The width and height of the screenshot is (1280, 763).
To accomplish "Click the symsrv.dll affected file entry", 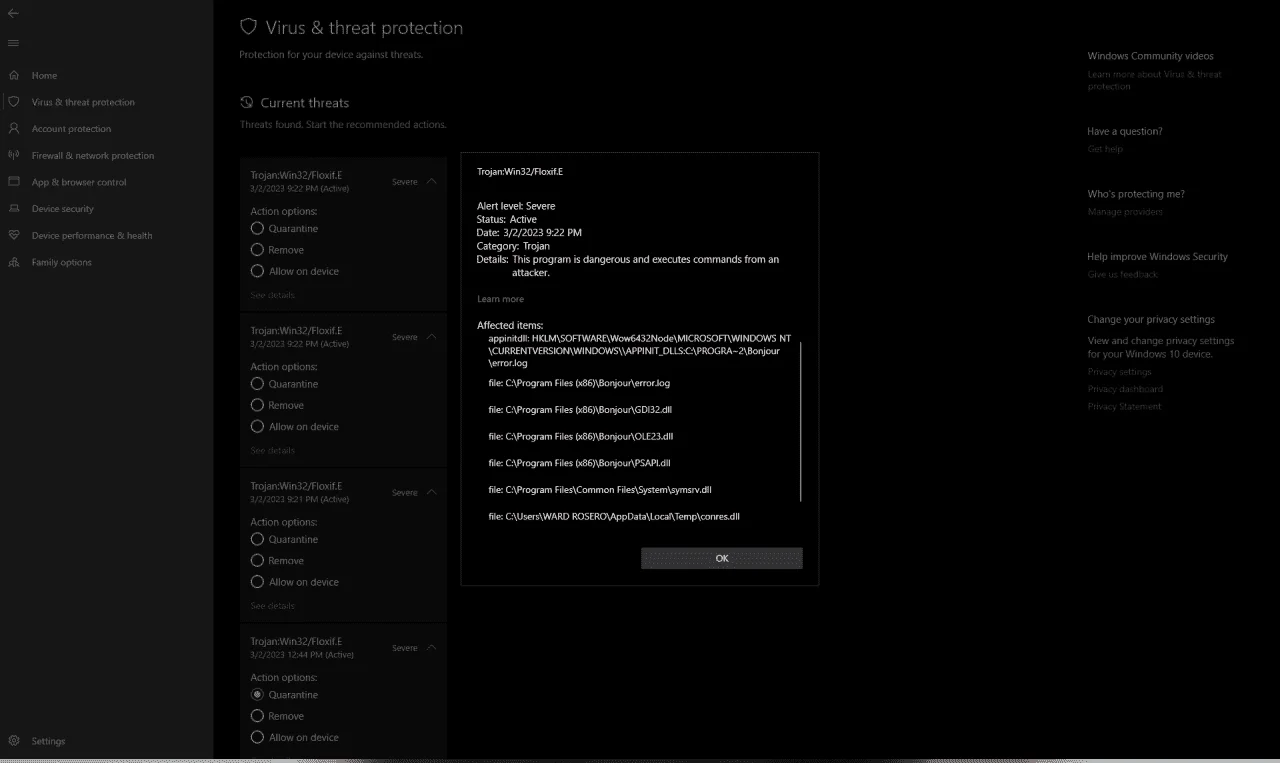I will pos(600,490).
